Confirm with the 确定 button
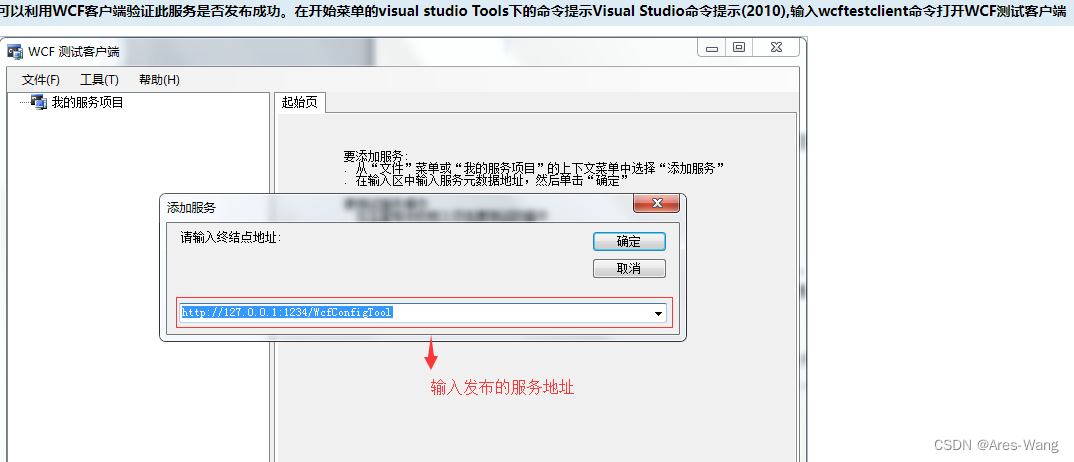 click(x=629, y=242)
